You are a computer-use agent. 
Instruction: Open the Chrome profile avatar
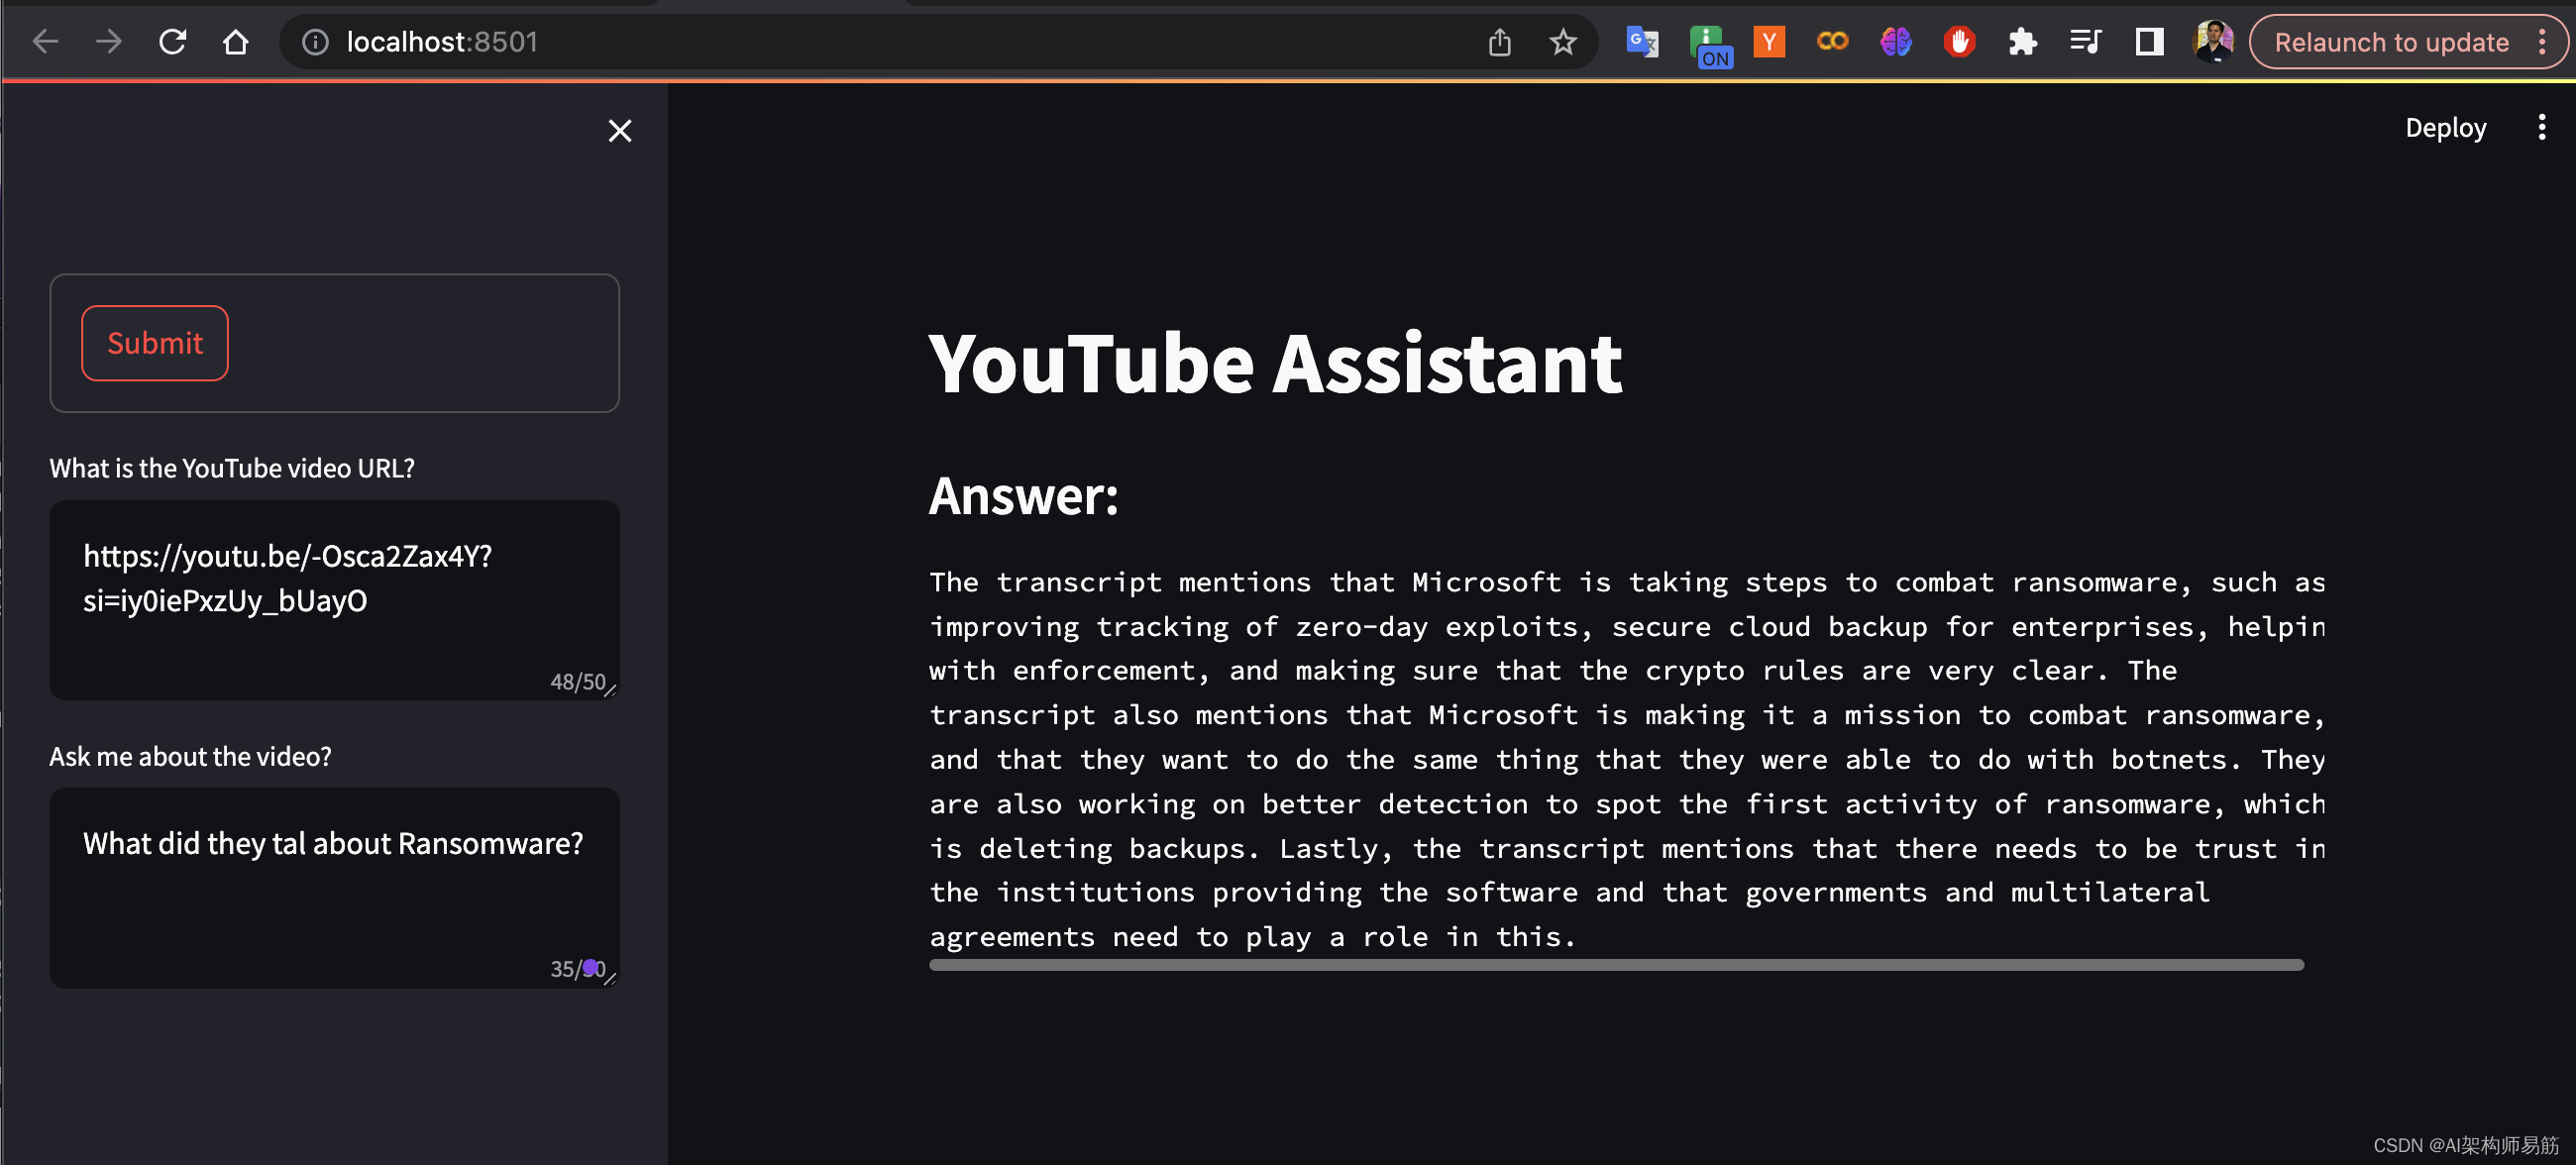click(x=2212, y=42)
